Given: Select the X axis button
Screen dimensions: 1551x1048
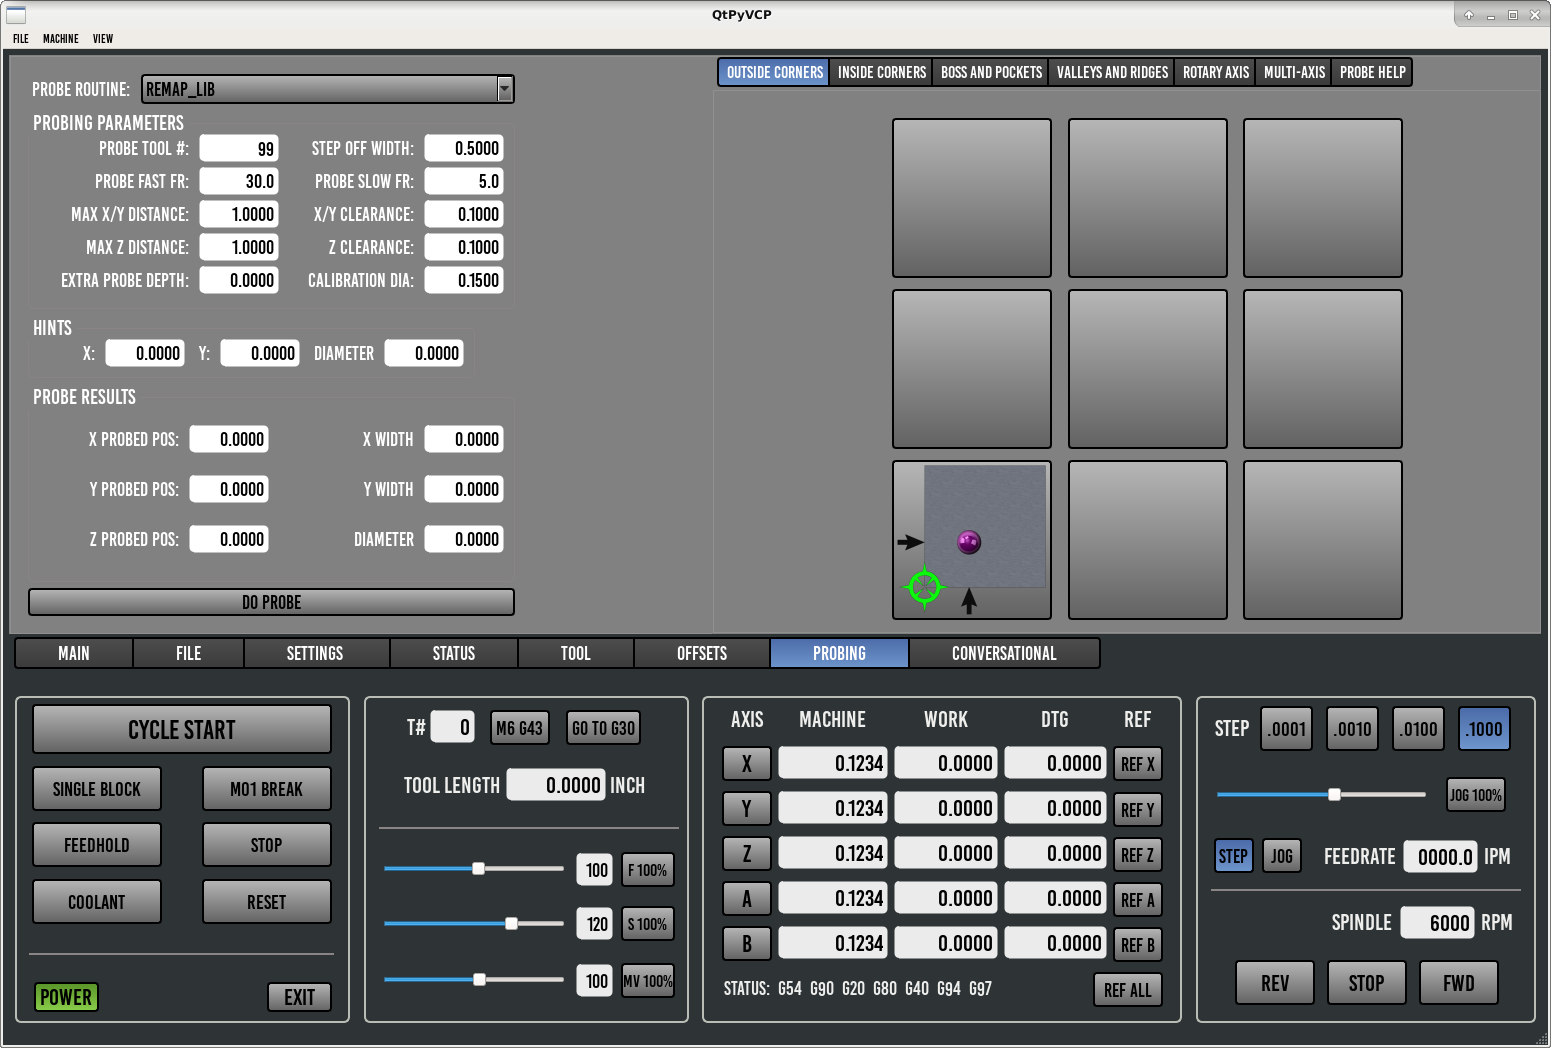Looking at the screenshot, I should coord(747,763).
